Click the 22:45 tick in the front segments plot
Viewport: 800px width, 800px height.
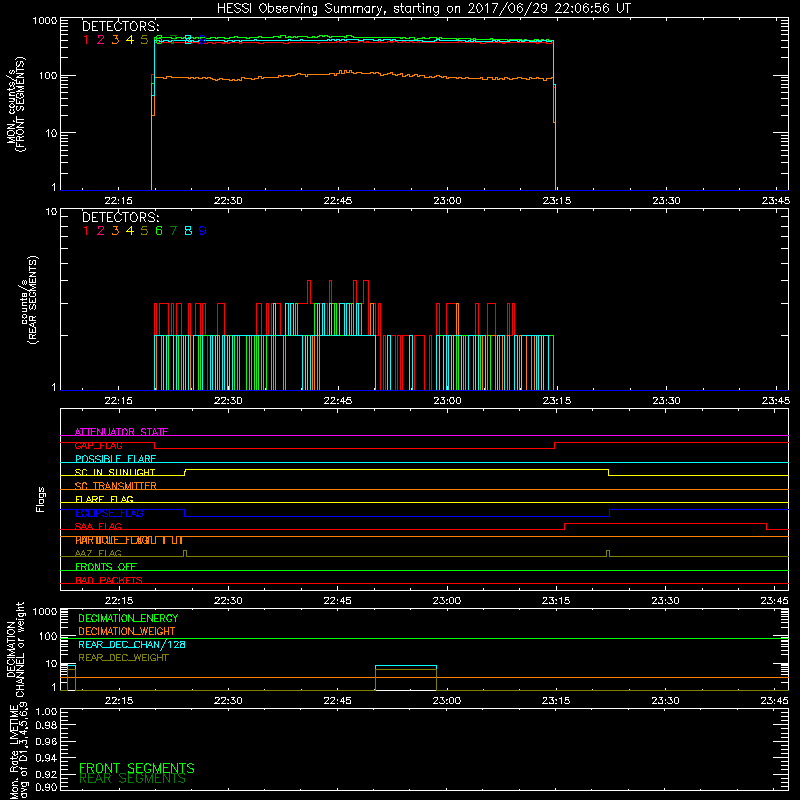[x=338, y=201]
